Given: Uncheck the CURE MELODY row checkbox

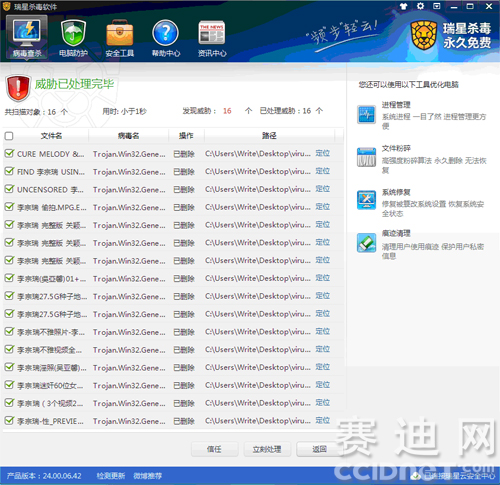Looking at the screenshot, I should tap(9, 153).
